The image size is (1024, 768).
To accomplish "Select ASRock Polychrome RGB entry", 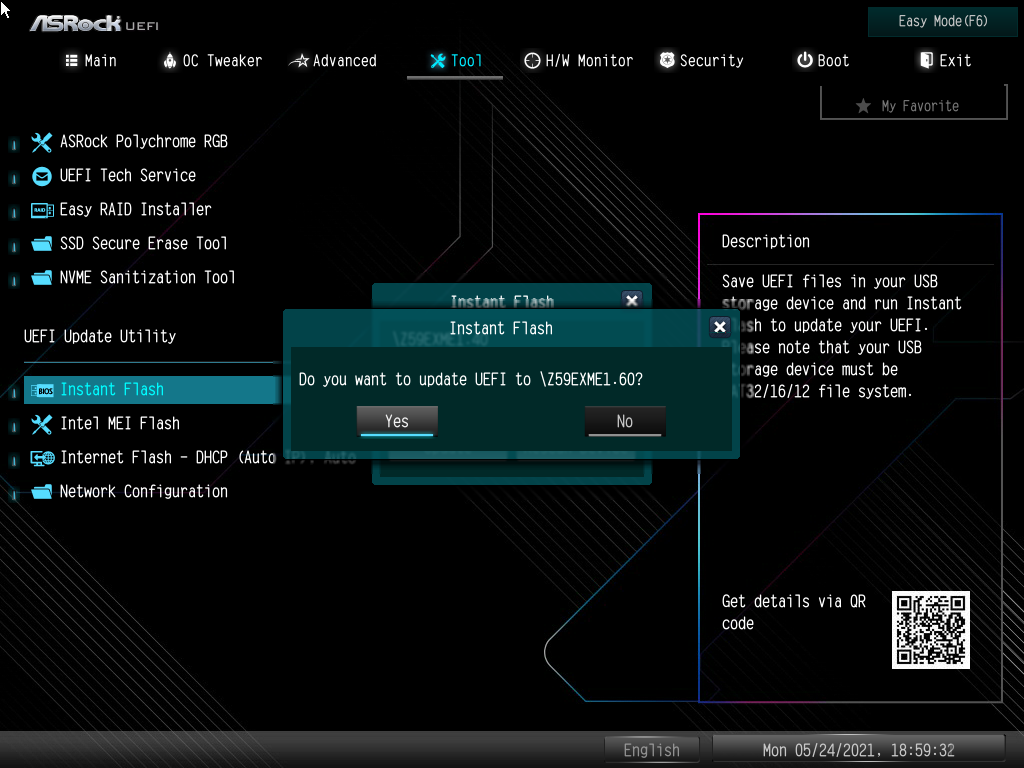I will [x=144, y=142].
